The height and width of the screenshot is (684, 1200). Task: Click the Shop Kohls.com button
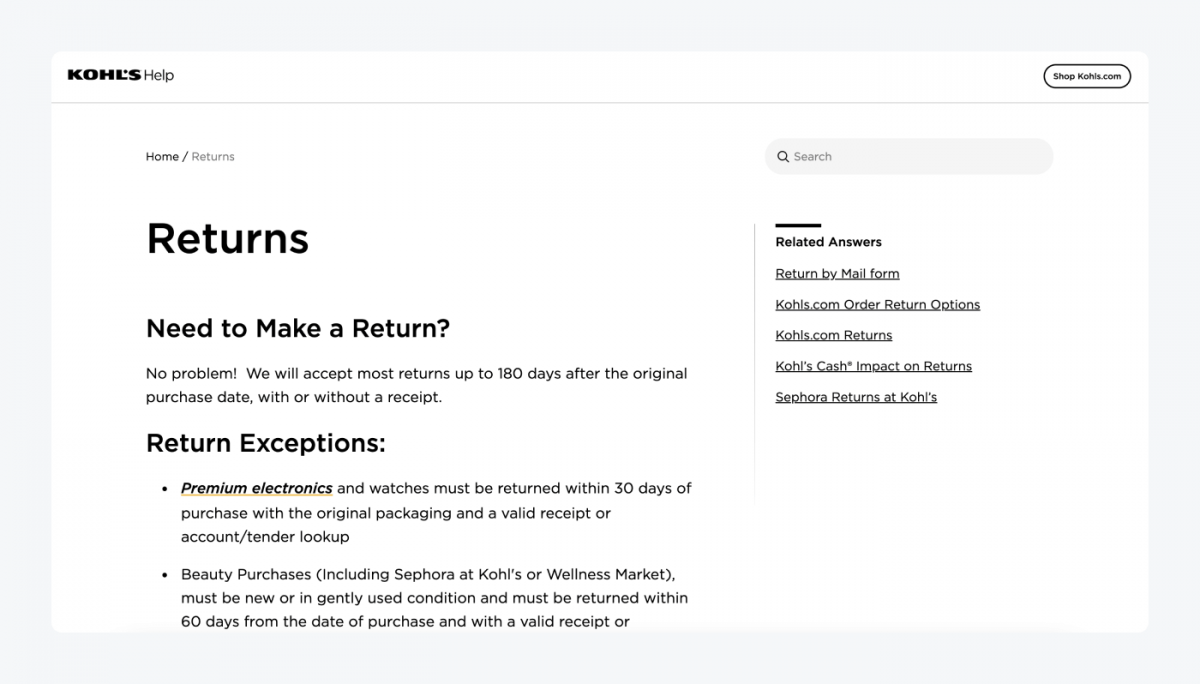[1087, 76]
